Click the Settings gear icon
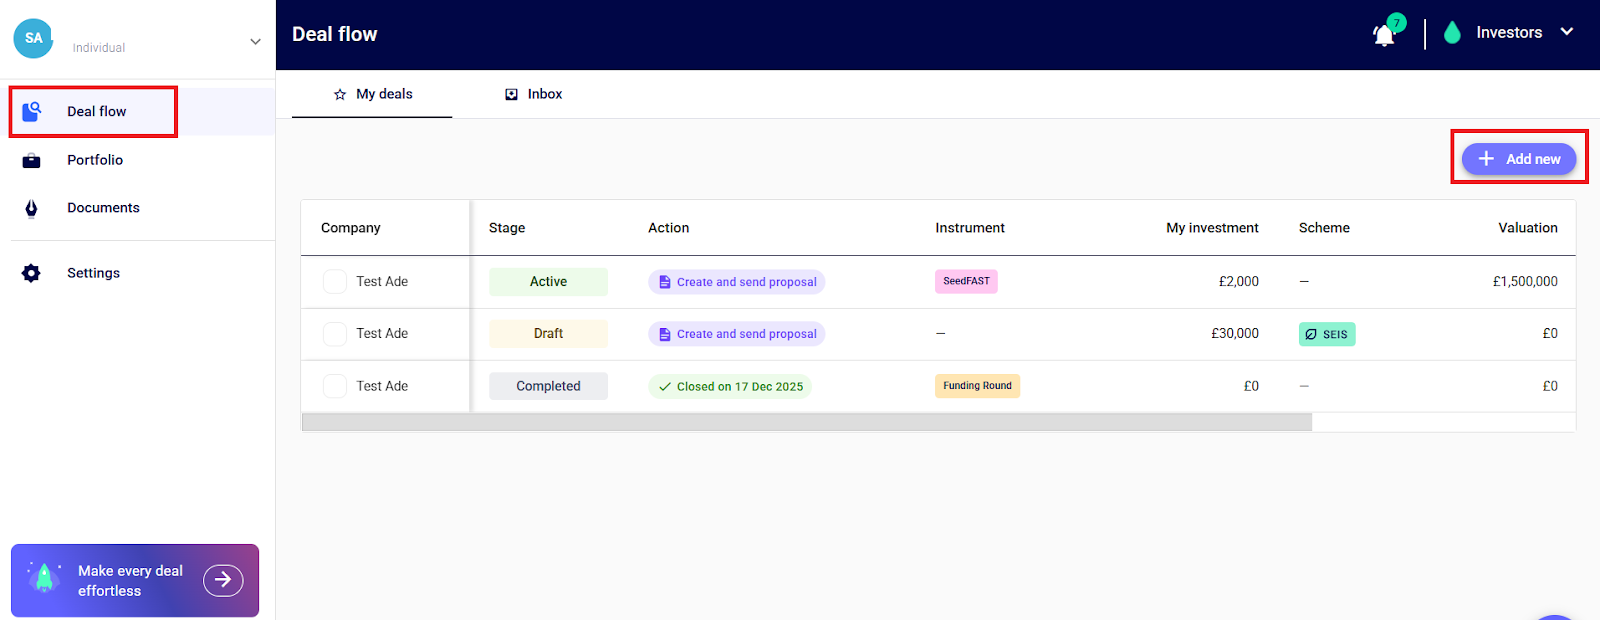Image resolution: width=1600 pixels, height=620 pixels. [x=32, y=273]
